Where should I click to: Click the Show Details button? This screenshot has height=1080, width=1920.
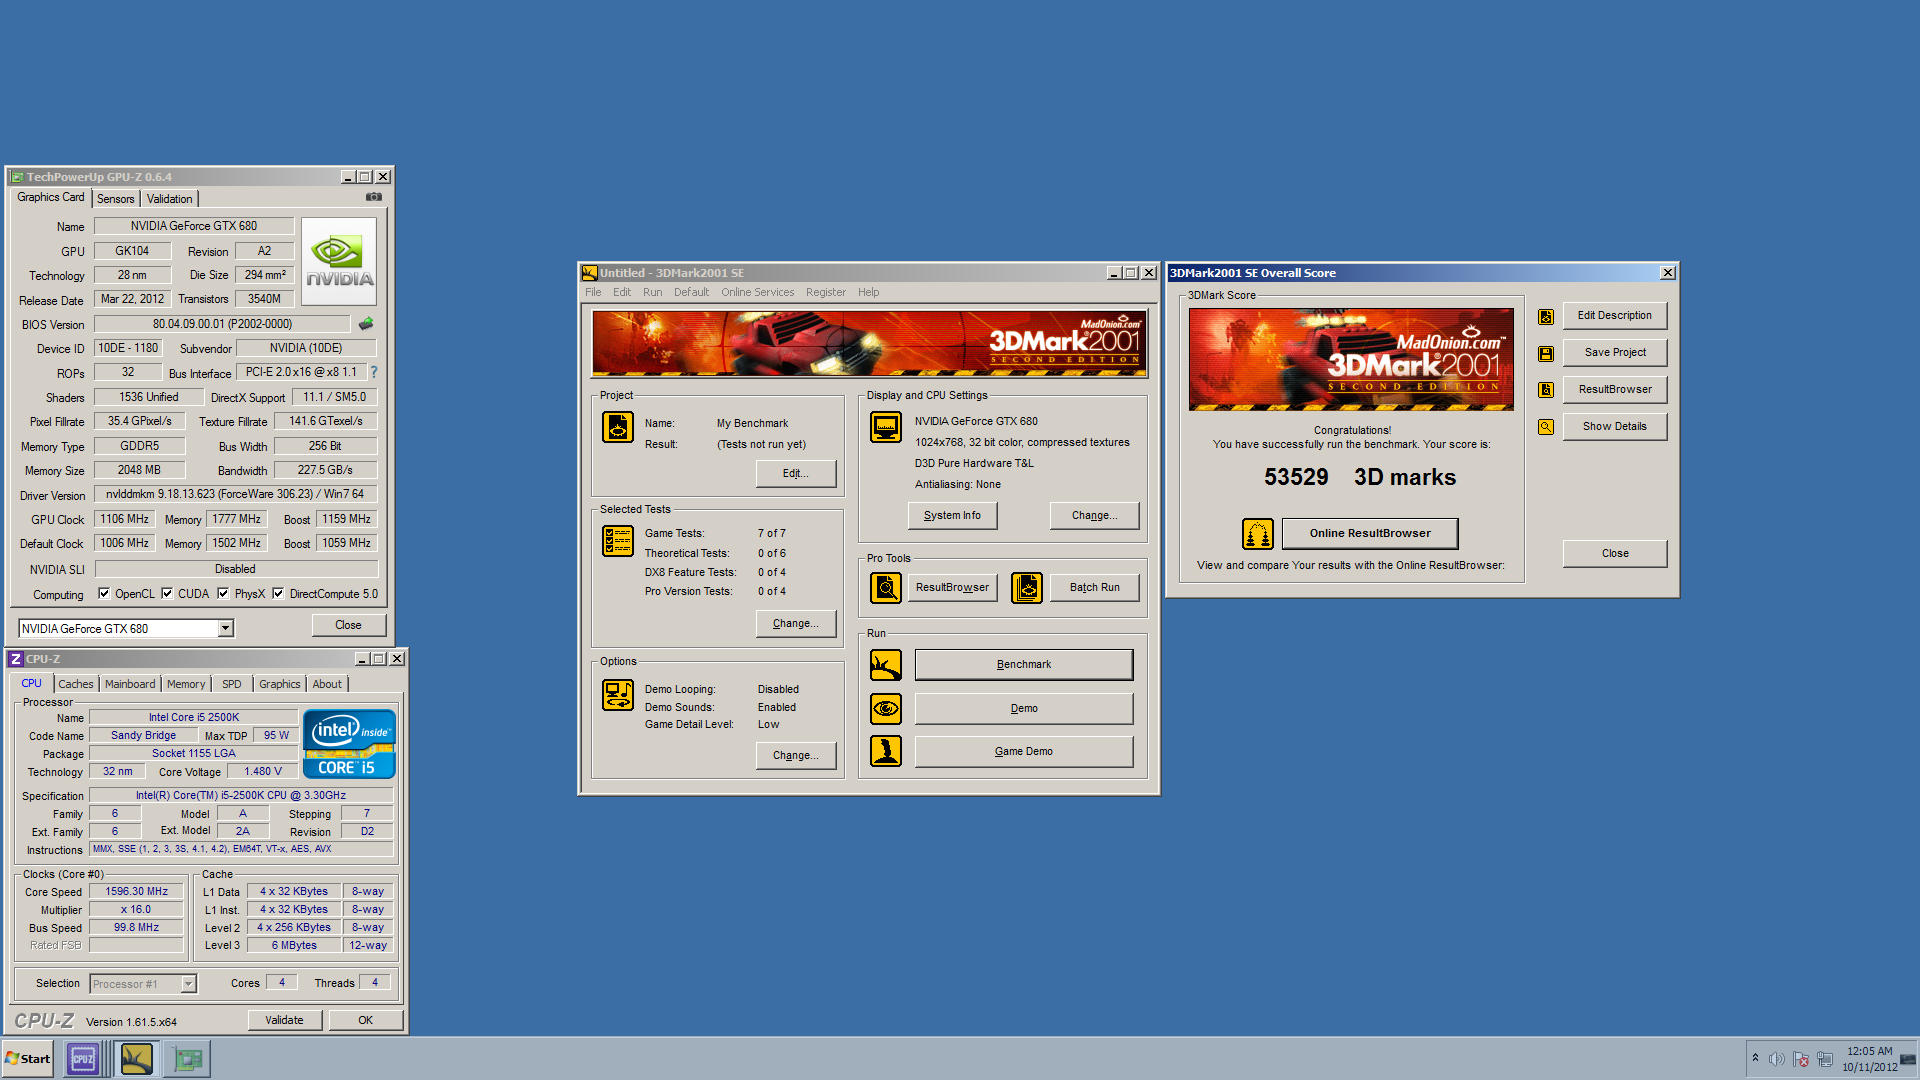click(1615, 427)
